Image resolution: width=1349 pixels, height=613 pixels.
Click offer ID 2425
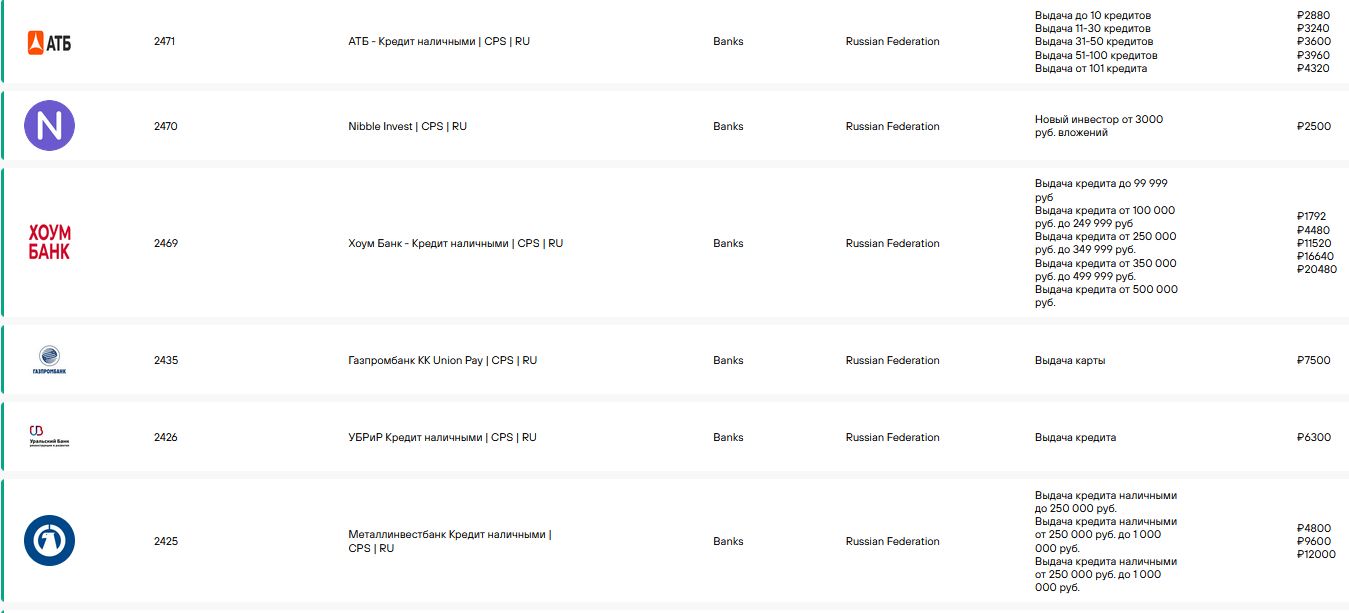(165, 542)
